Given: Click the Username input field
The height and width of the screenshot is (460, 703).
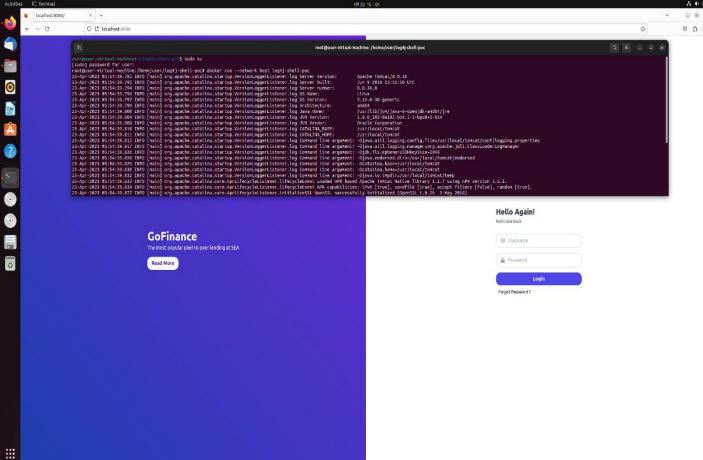Looking at the screenshot, I should point(538,241).
